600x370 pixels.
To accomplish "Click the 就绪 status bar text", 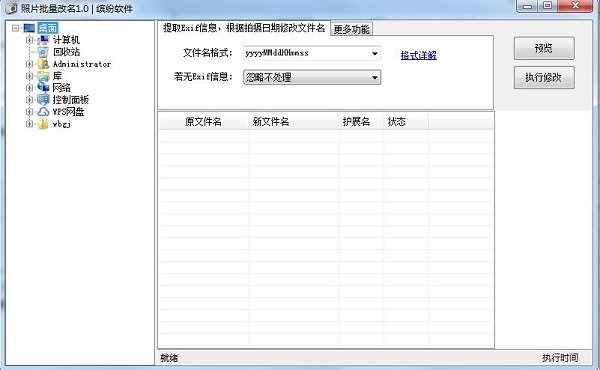I will pyautogui.click(x=169, y=358).
